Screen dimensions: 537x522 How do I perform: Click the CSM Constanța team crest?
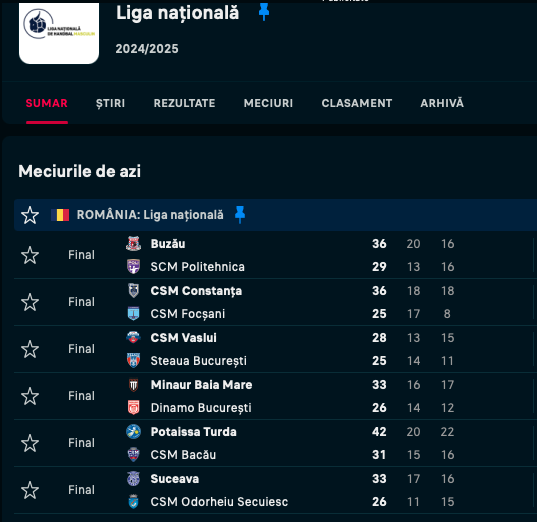[134, 290]
